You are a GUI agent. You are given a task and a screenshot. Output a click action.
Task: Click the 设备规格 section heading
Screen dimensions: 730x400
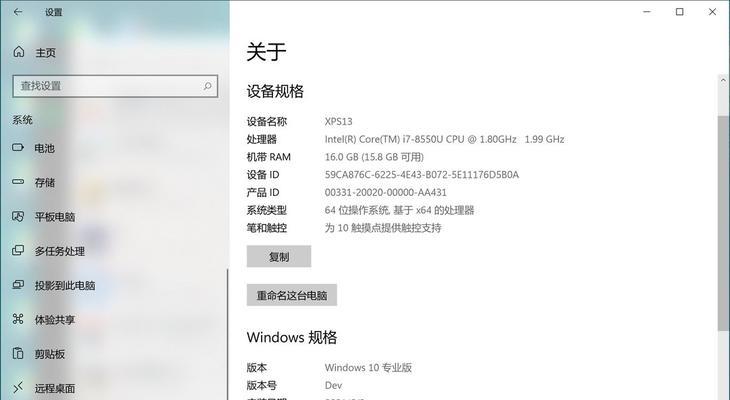click(x=275, y=91)
